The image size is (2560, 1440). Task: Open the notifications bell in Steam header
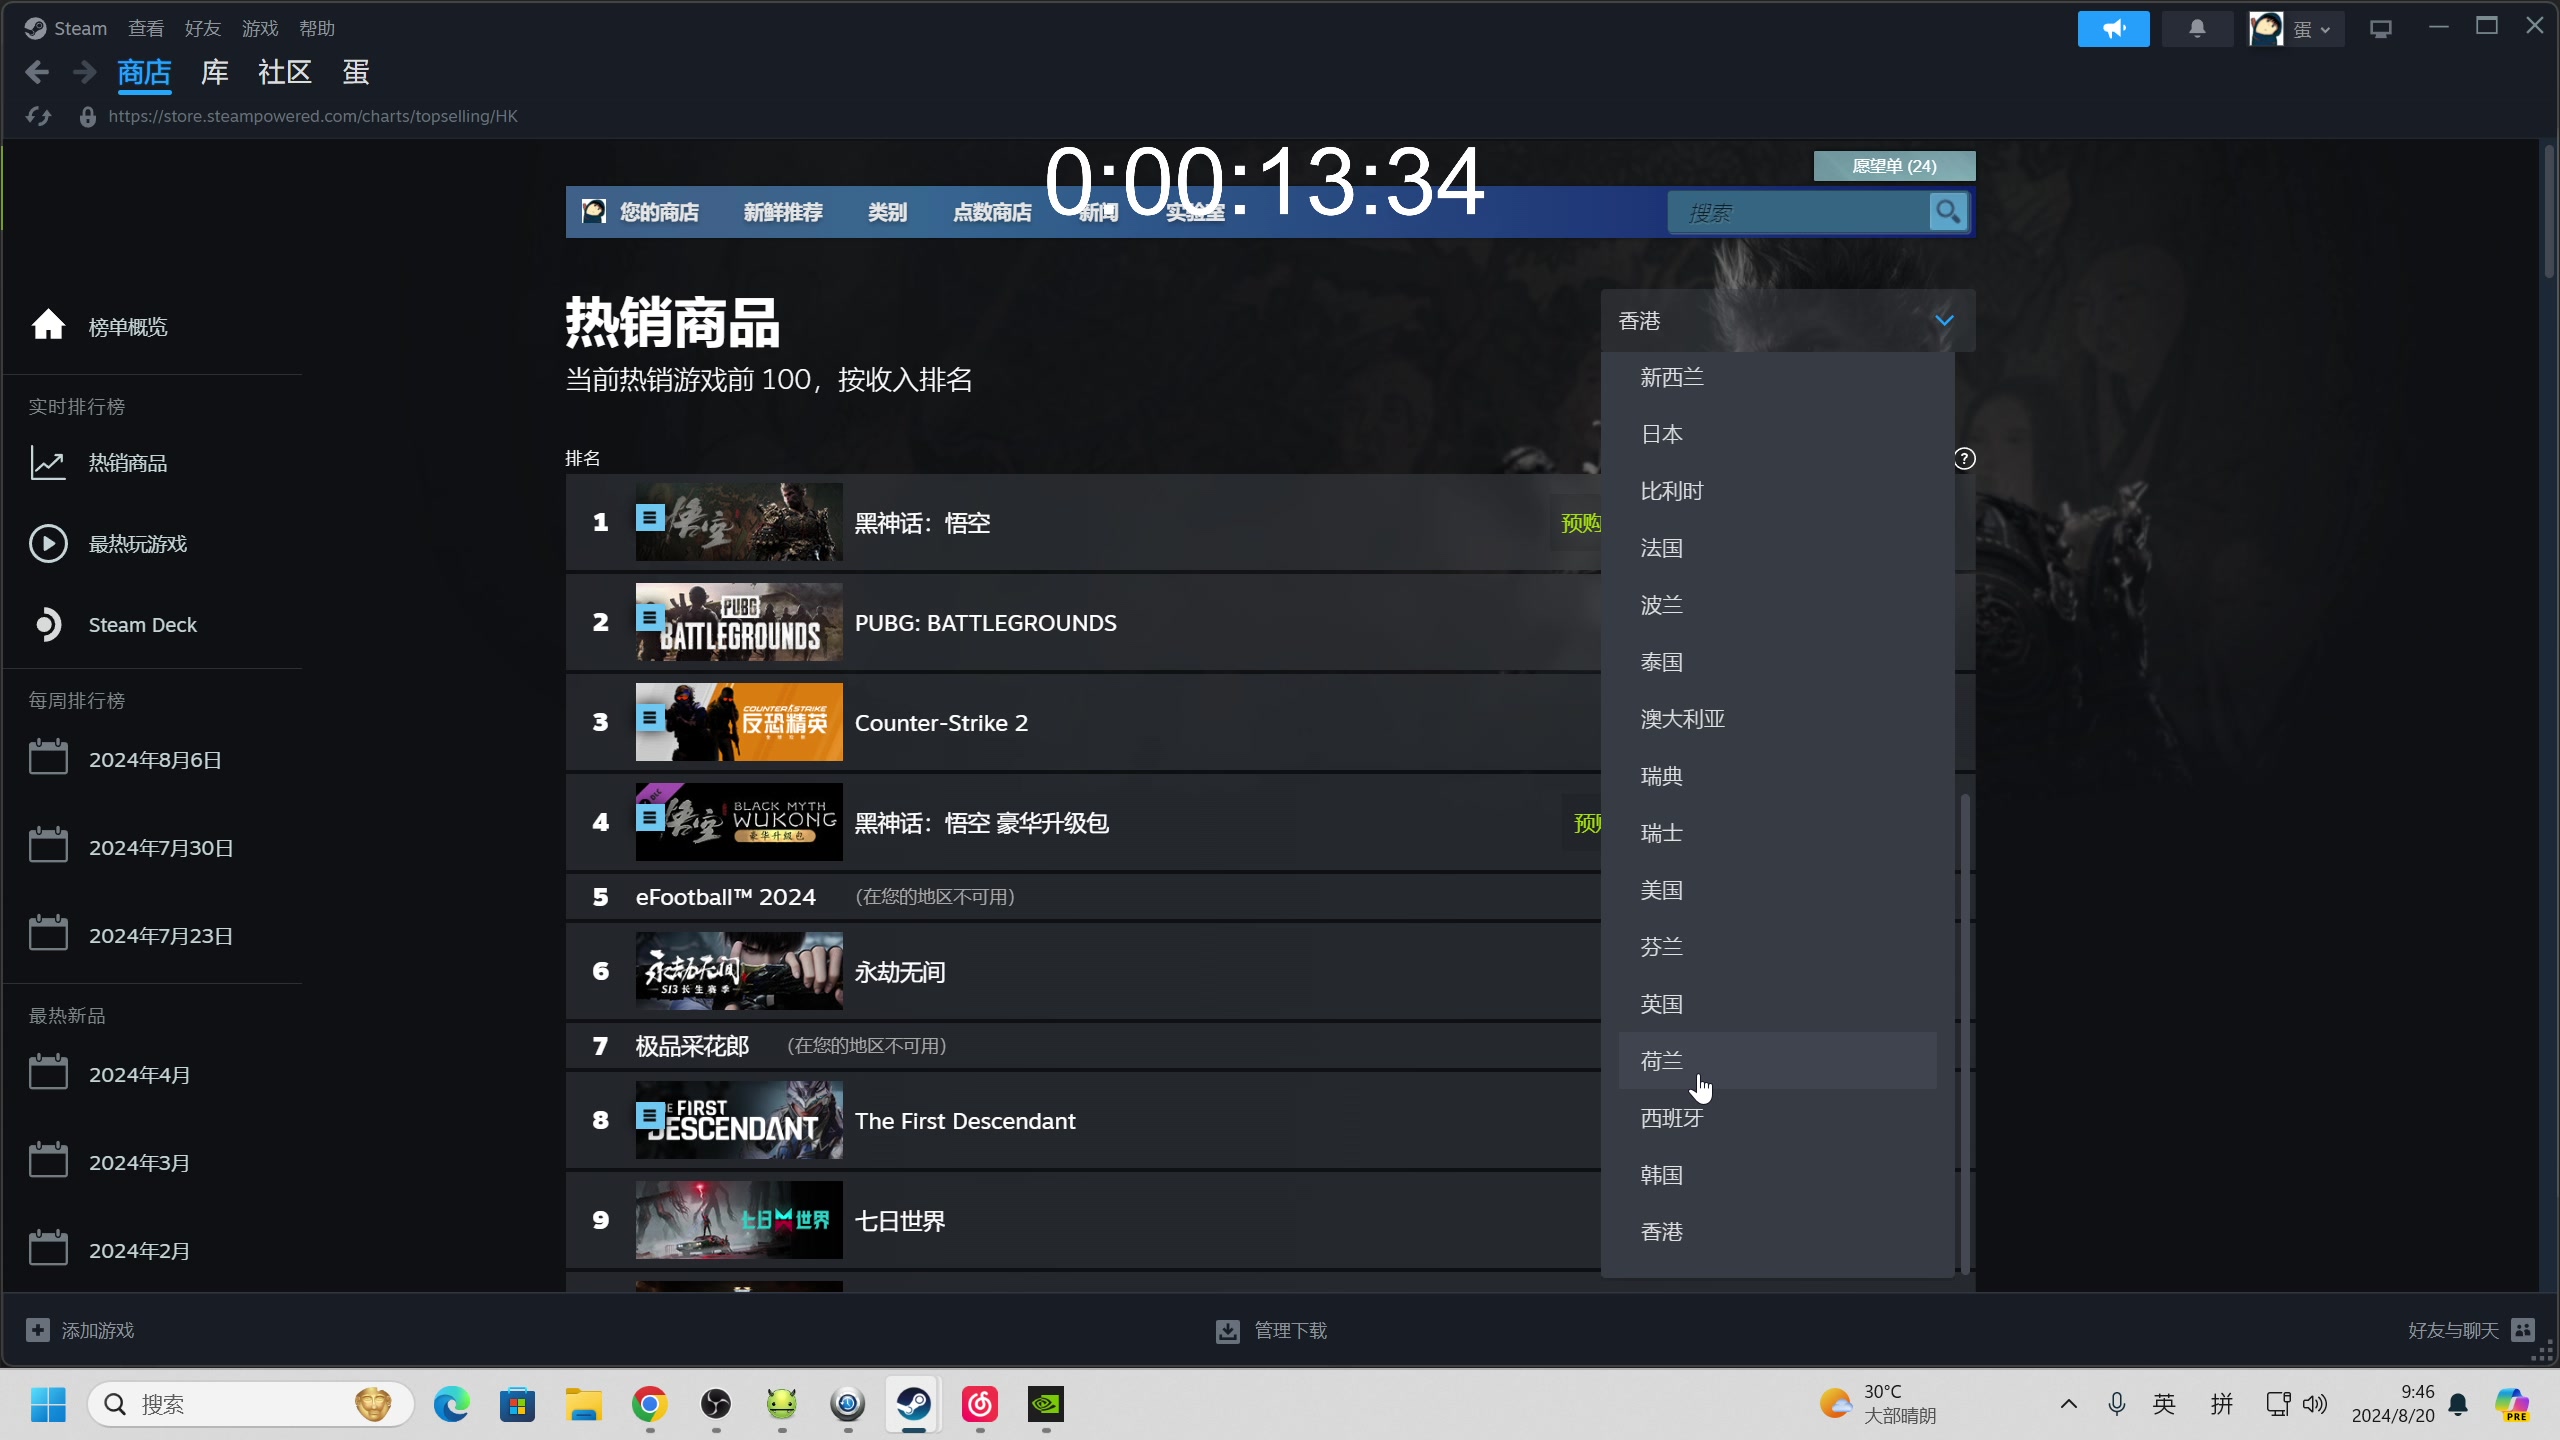(2197, 29)
